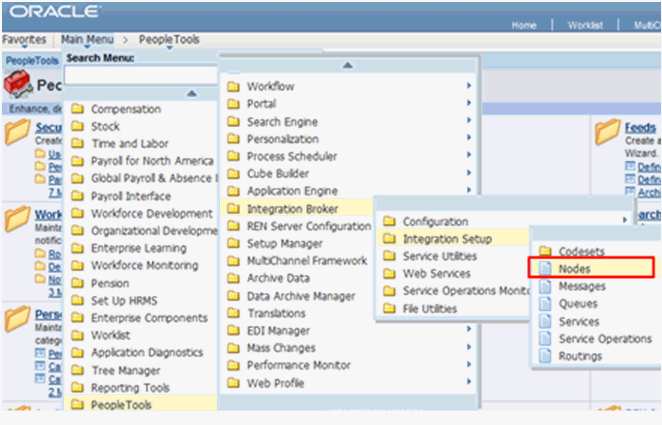Click the EDI Manager folder icon
662x425 pixels.
[233, 330]
